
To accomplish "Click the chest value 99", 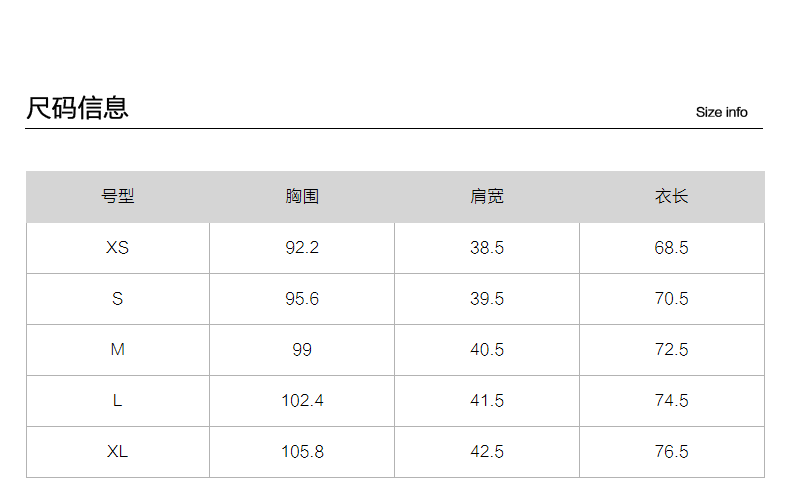I will click(302, 350).
